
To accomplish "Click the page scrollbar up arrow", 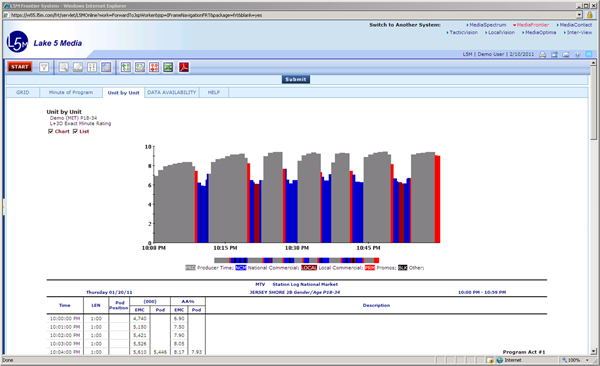I will pos(593,63).
